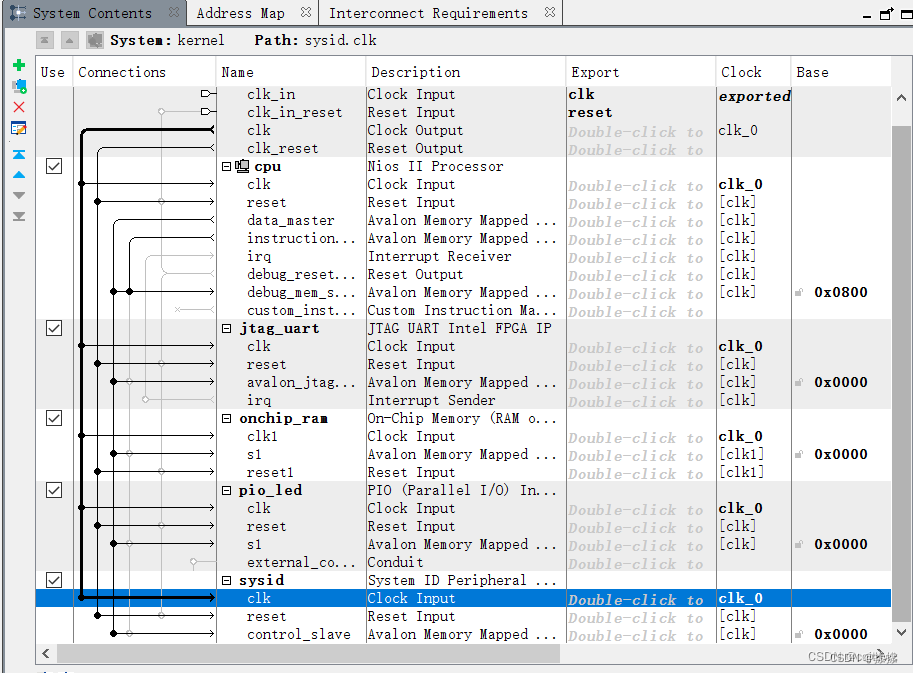The width and height of the screenshot is (913, 673).
Task: Click the horizontal scrollbar left arrow
Action: pyautogui.click(x=46, y=654)
